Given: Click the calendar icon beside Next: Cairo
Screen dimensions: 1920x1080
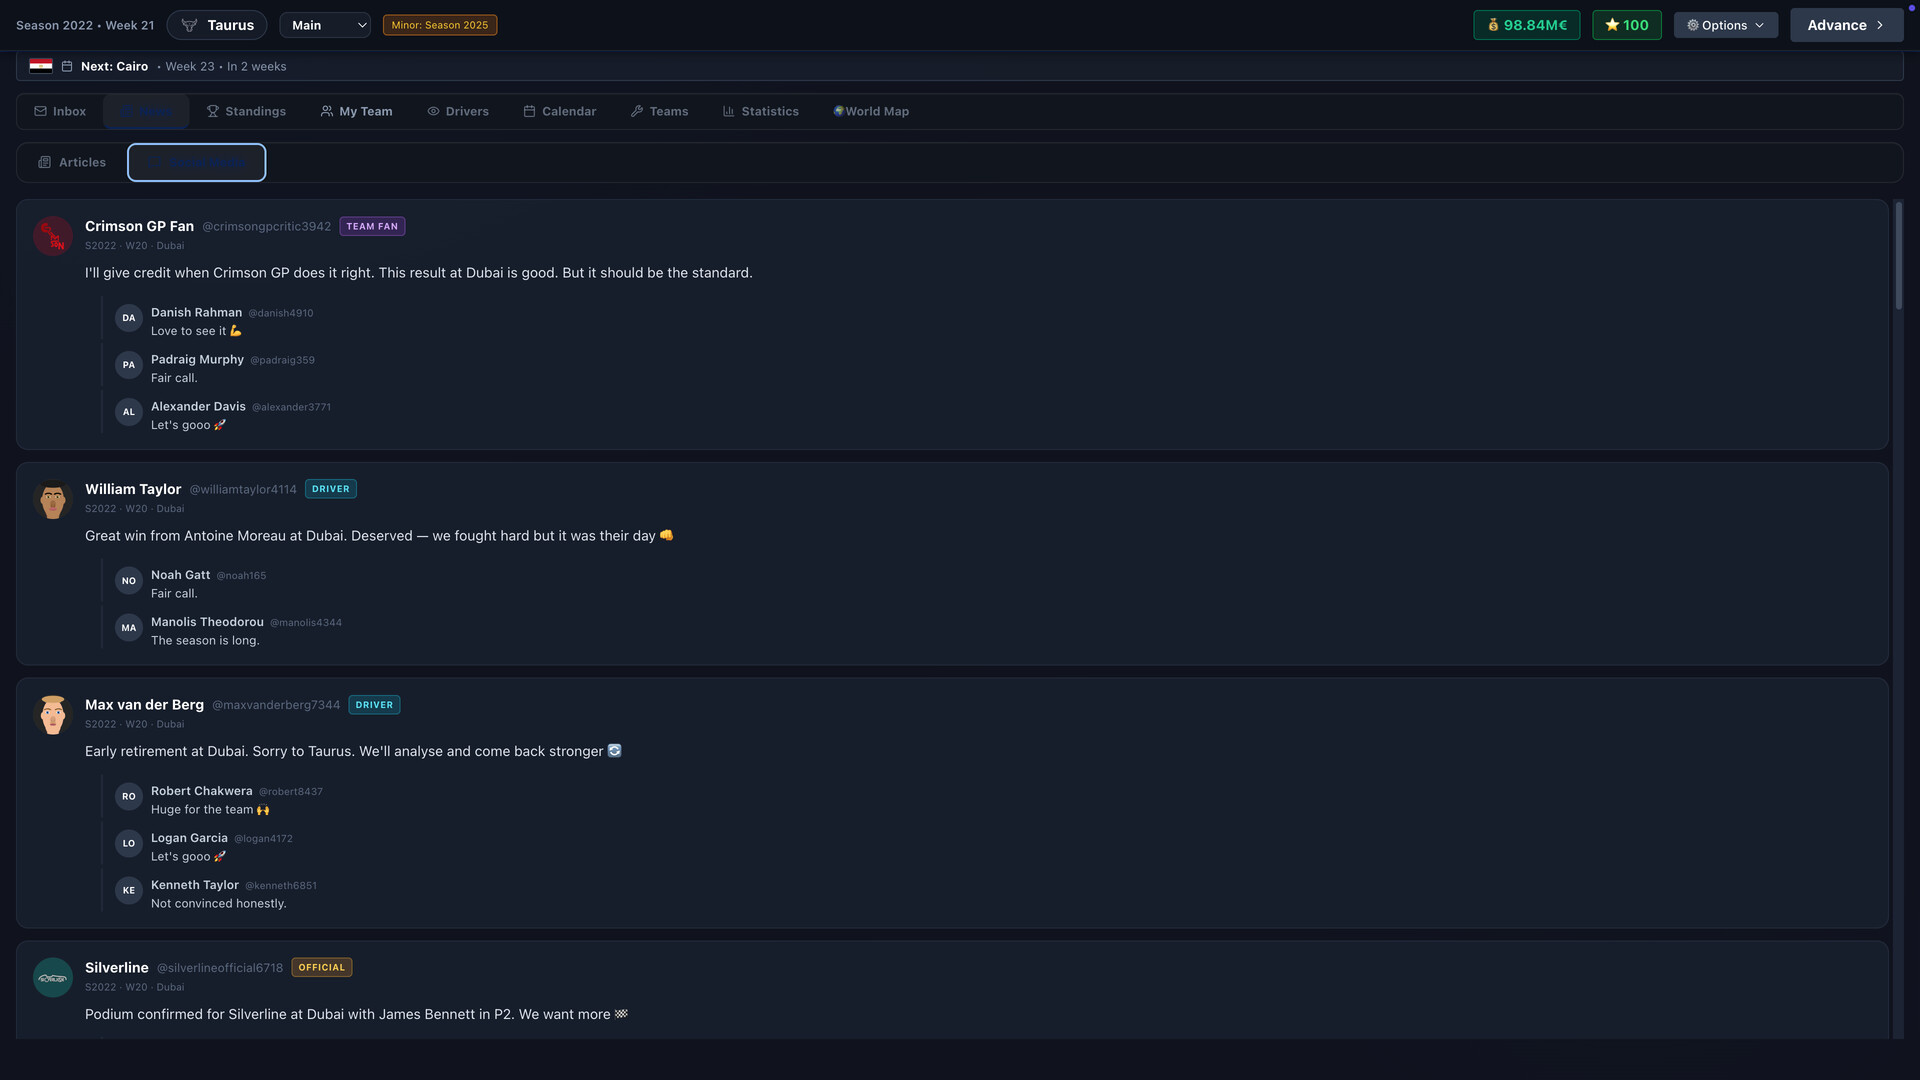Looking at the screenshot, I should (67, 66).
